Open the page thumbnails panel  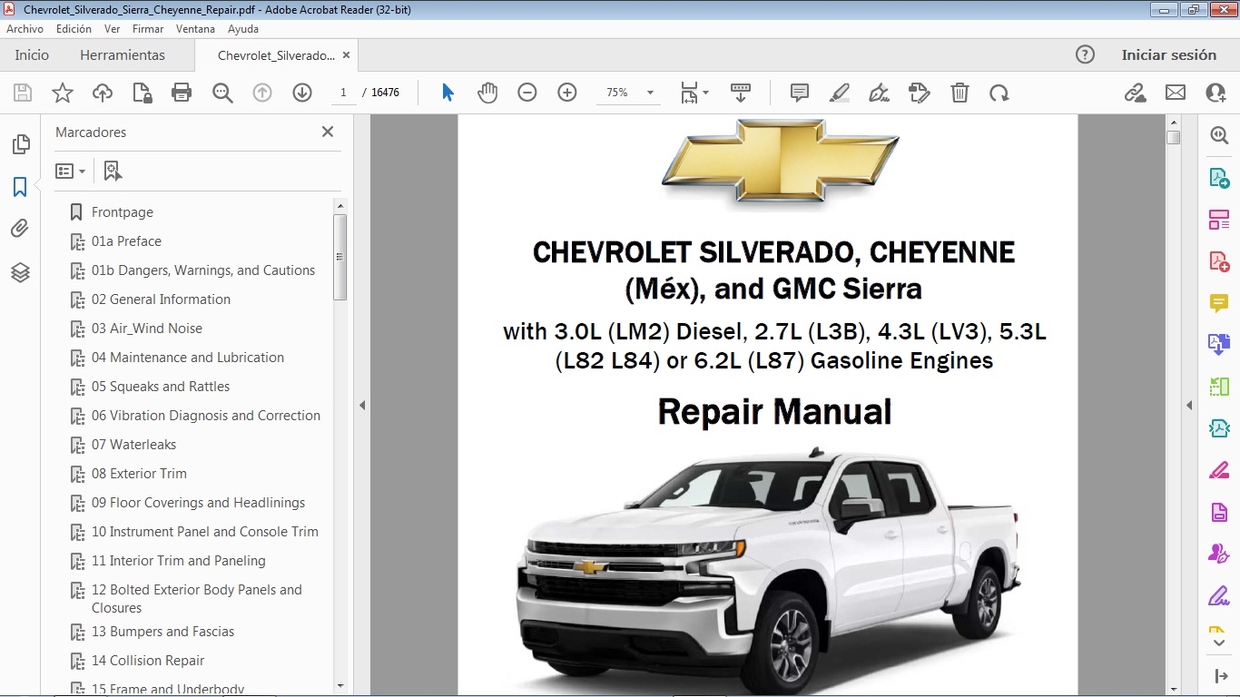click(21, 143)
